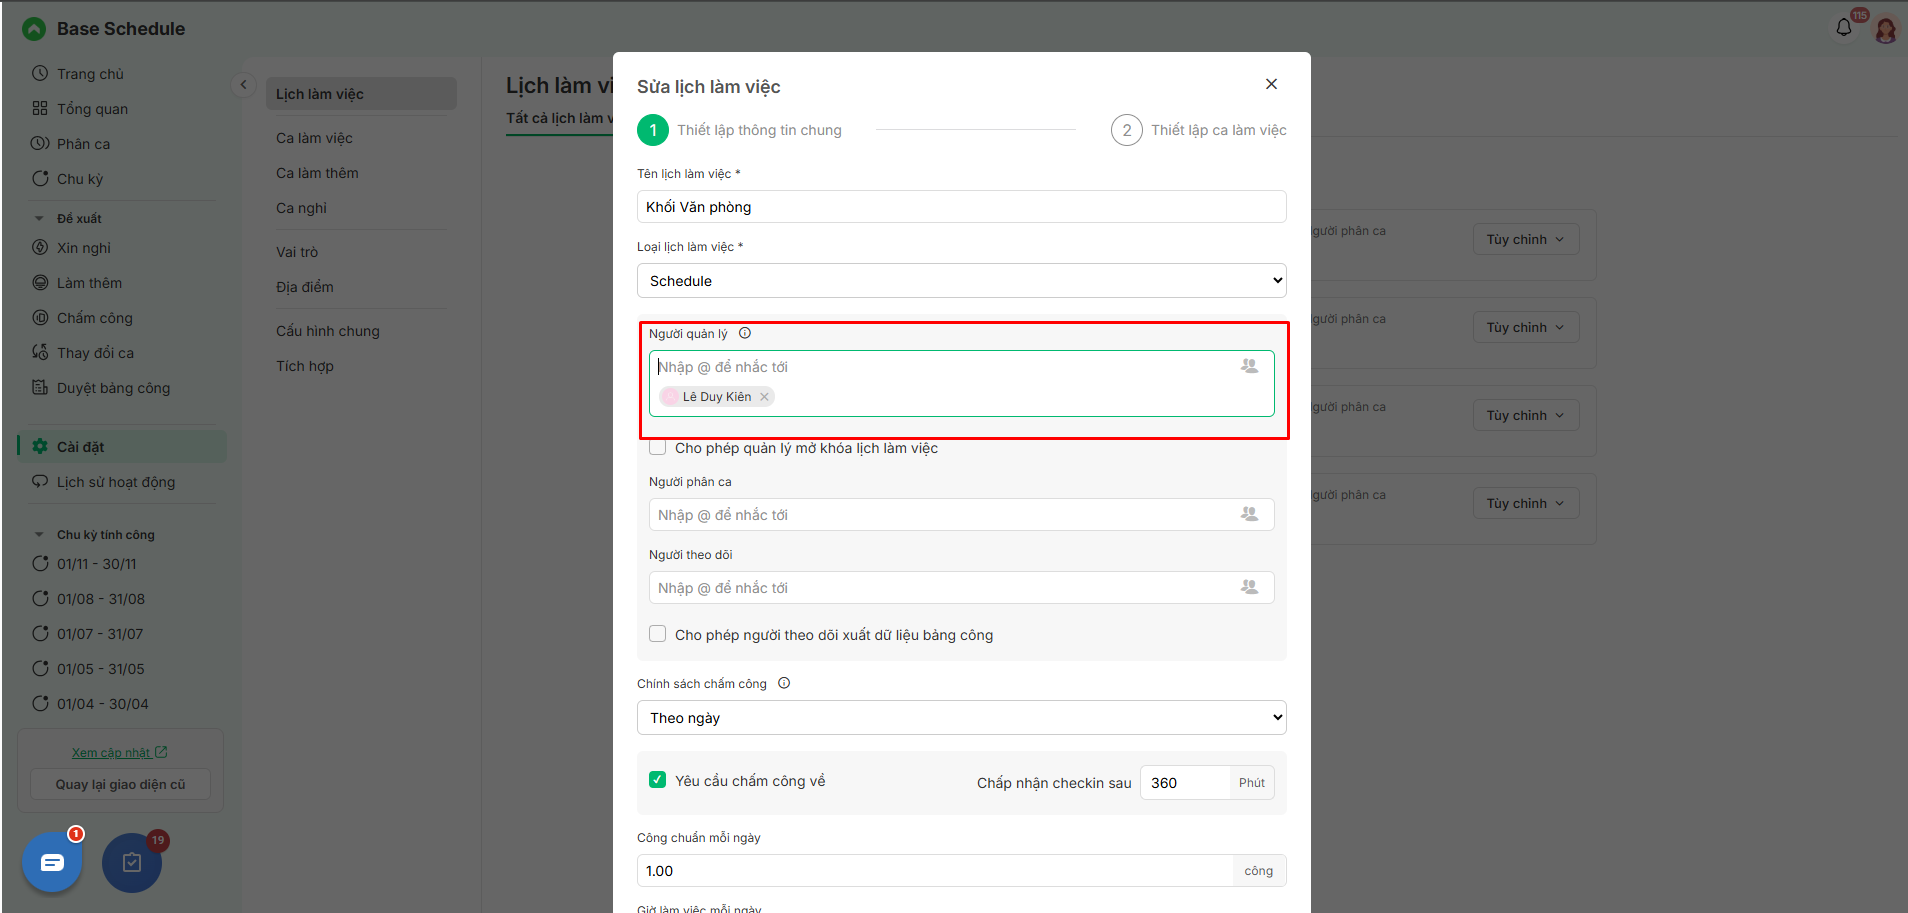Click Quay lại giao diện cũ button

pos(120,784)
